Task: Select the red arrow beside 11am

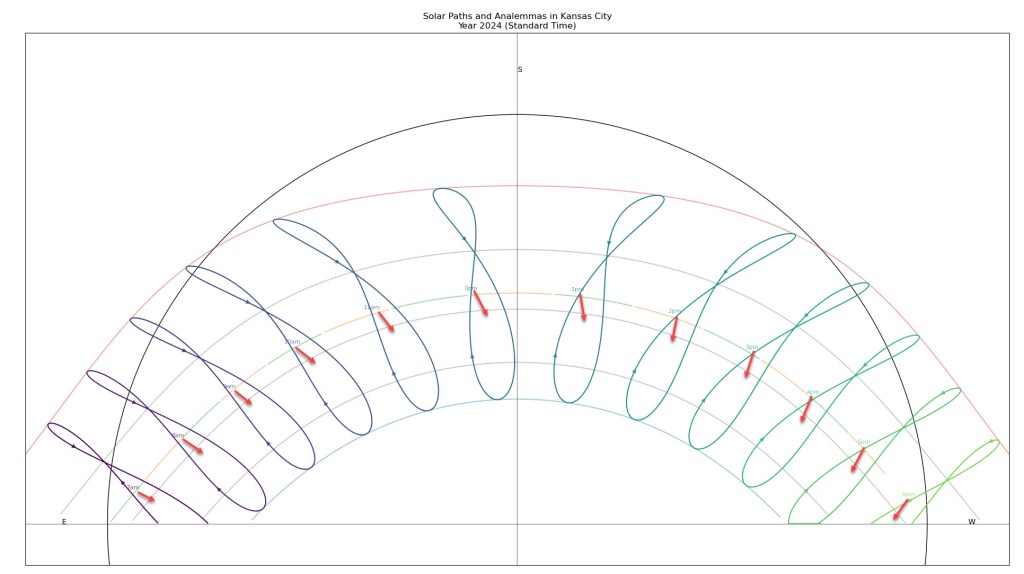Action: click(385, 321)
